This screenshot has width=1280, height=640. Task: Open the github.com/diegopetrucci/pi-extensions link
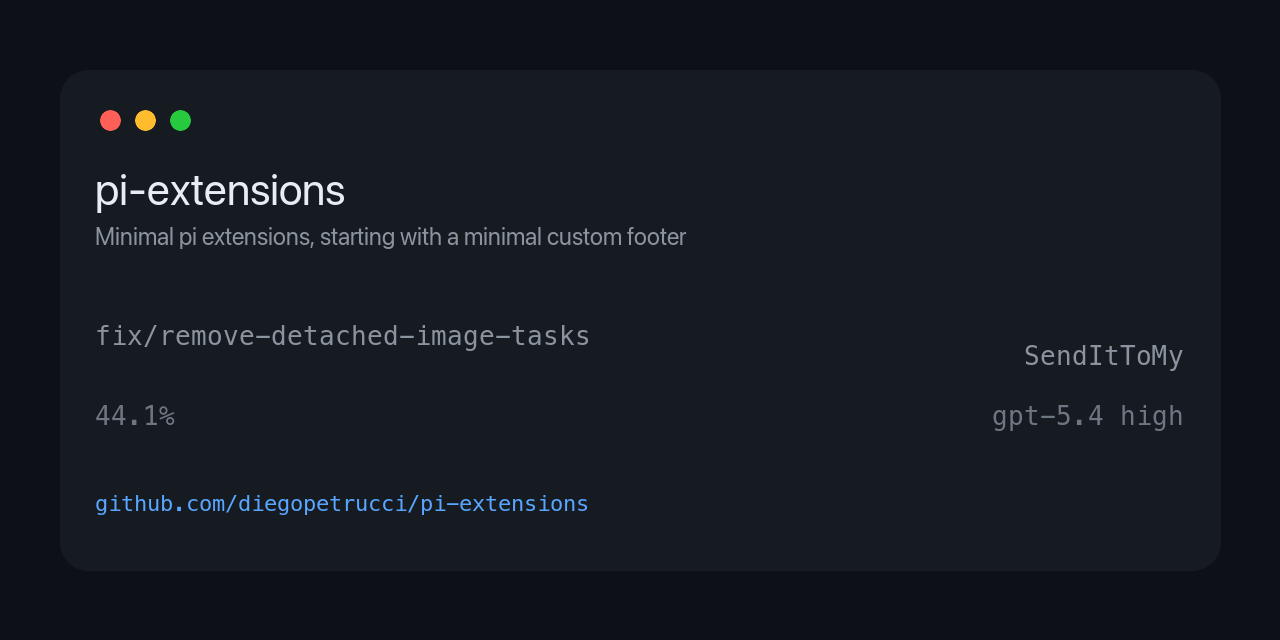point(342,504)
